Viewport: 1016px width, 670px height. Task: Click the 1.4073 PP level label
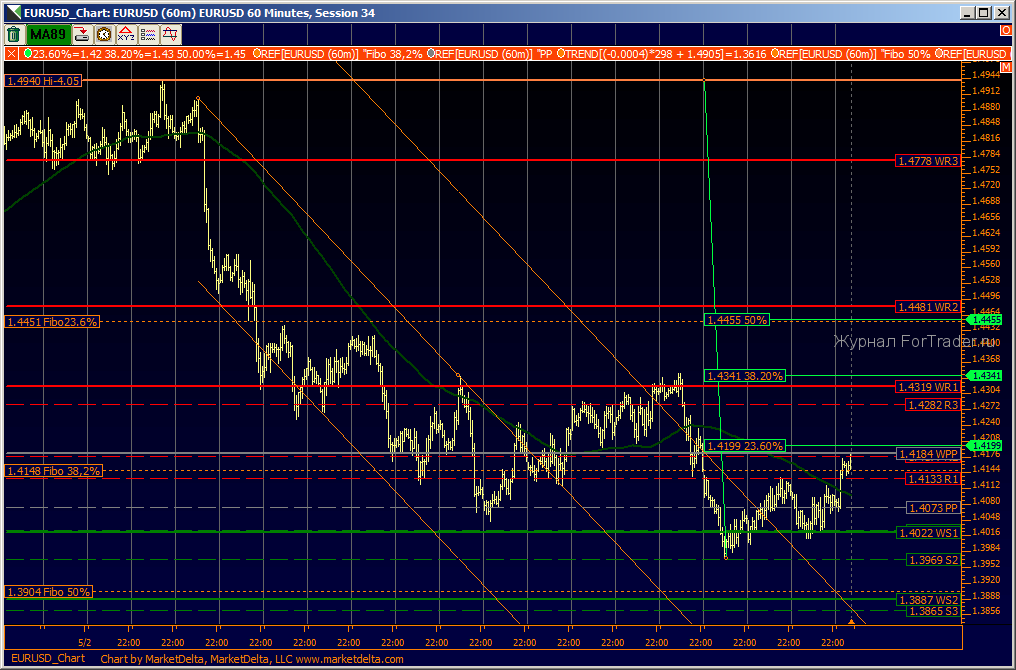pyautogui.click(x=932, y=508)
